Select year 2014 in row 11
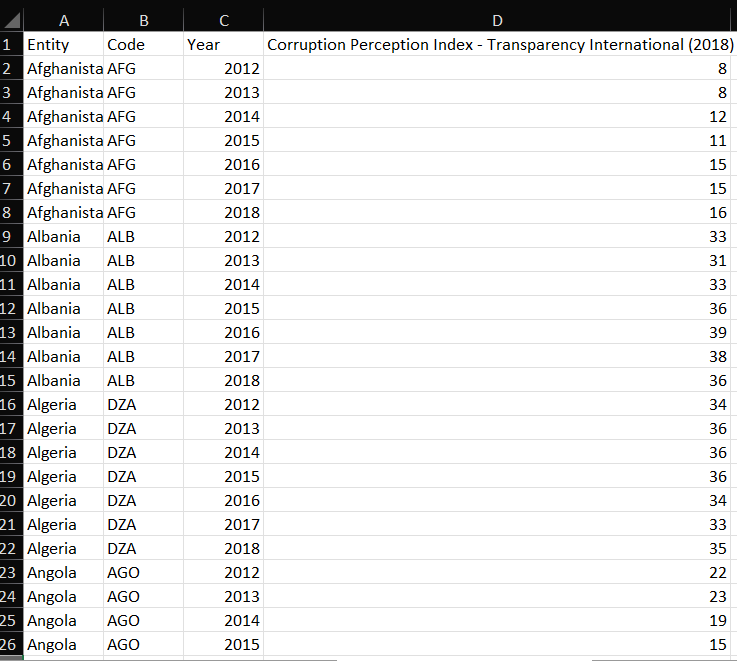 [223, 284]
